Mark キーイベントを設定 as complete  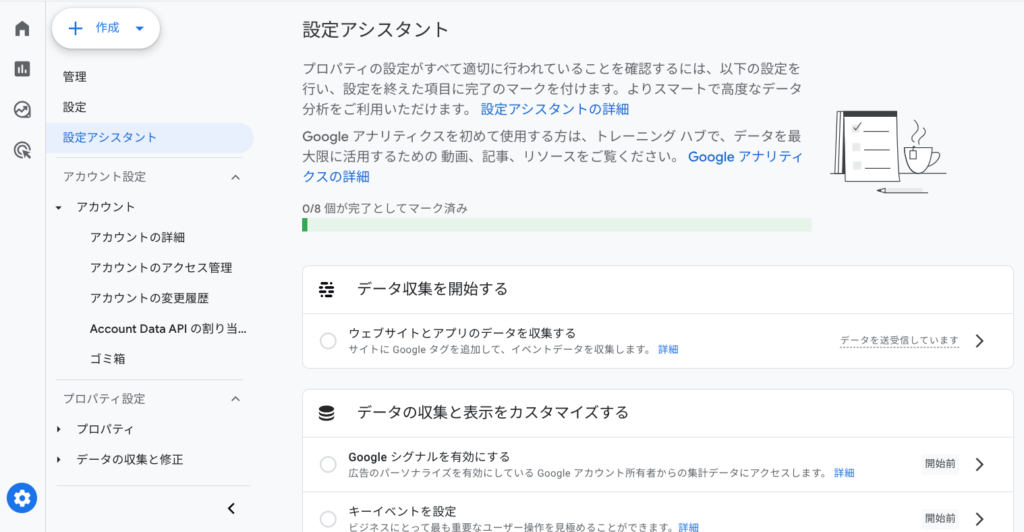coord(328,519)
